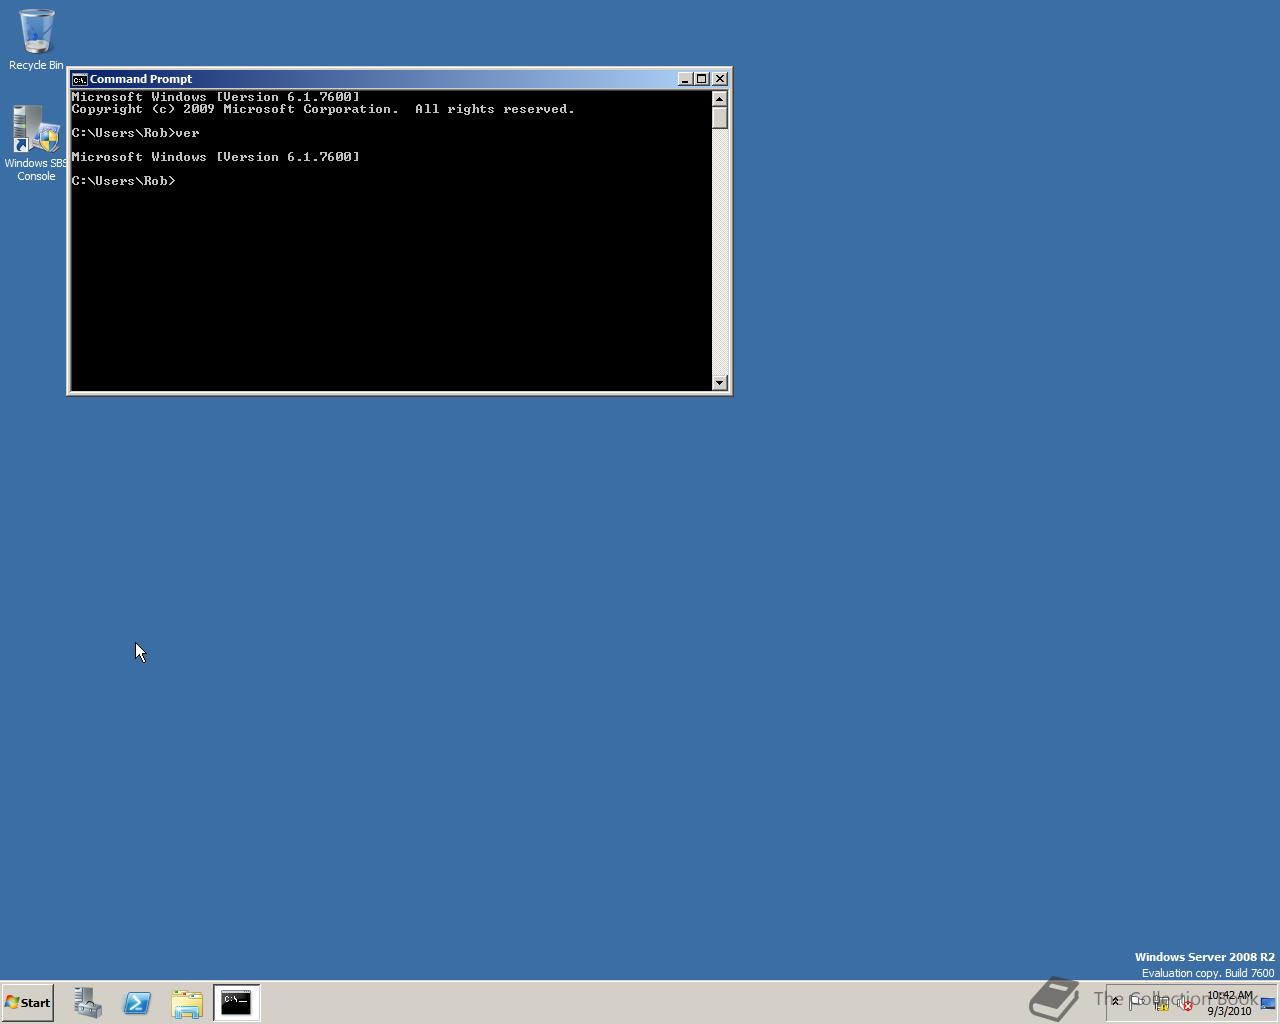Screen dimensions: 1280x1024
Task: Click the console vertical scrollbar thumb
Action: coord(720,117)
